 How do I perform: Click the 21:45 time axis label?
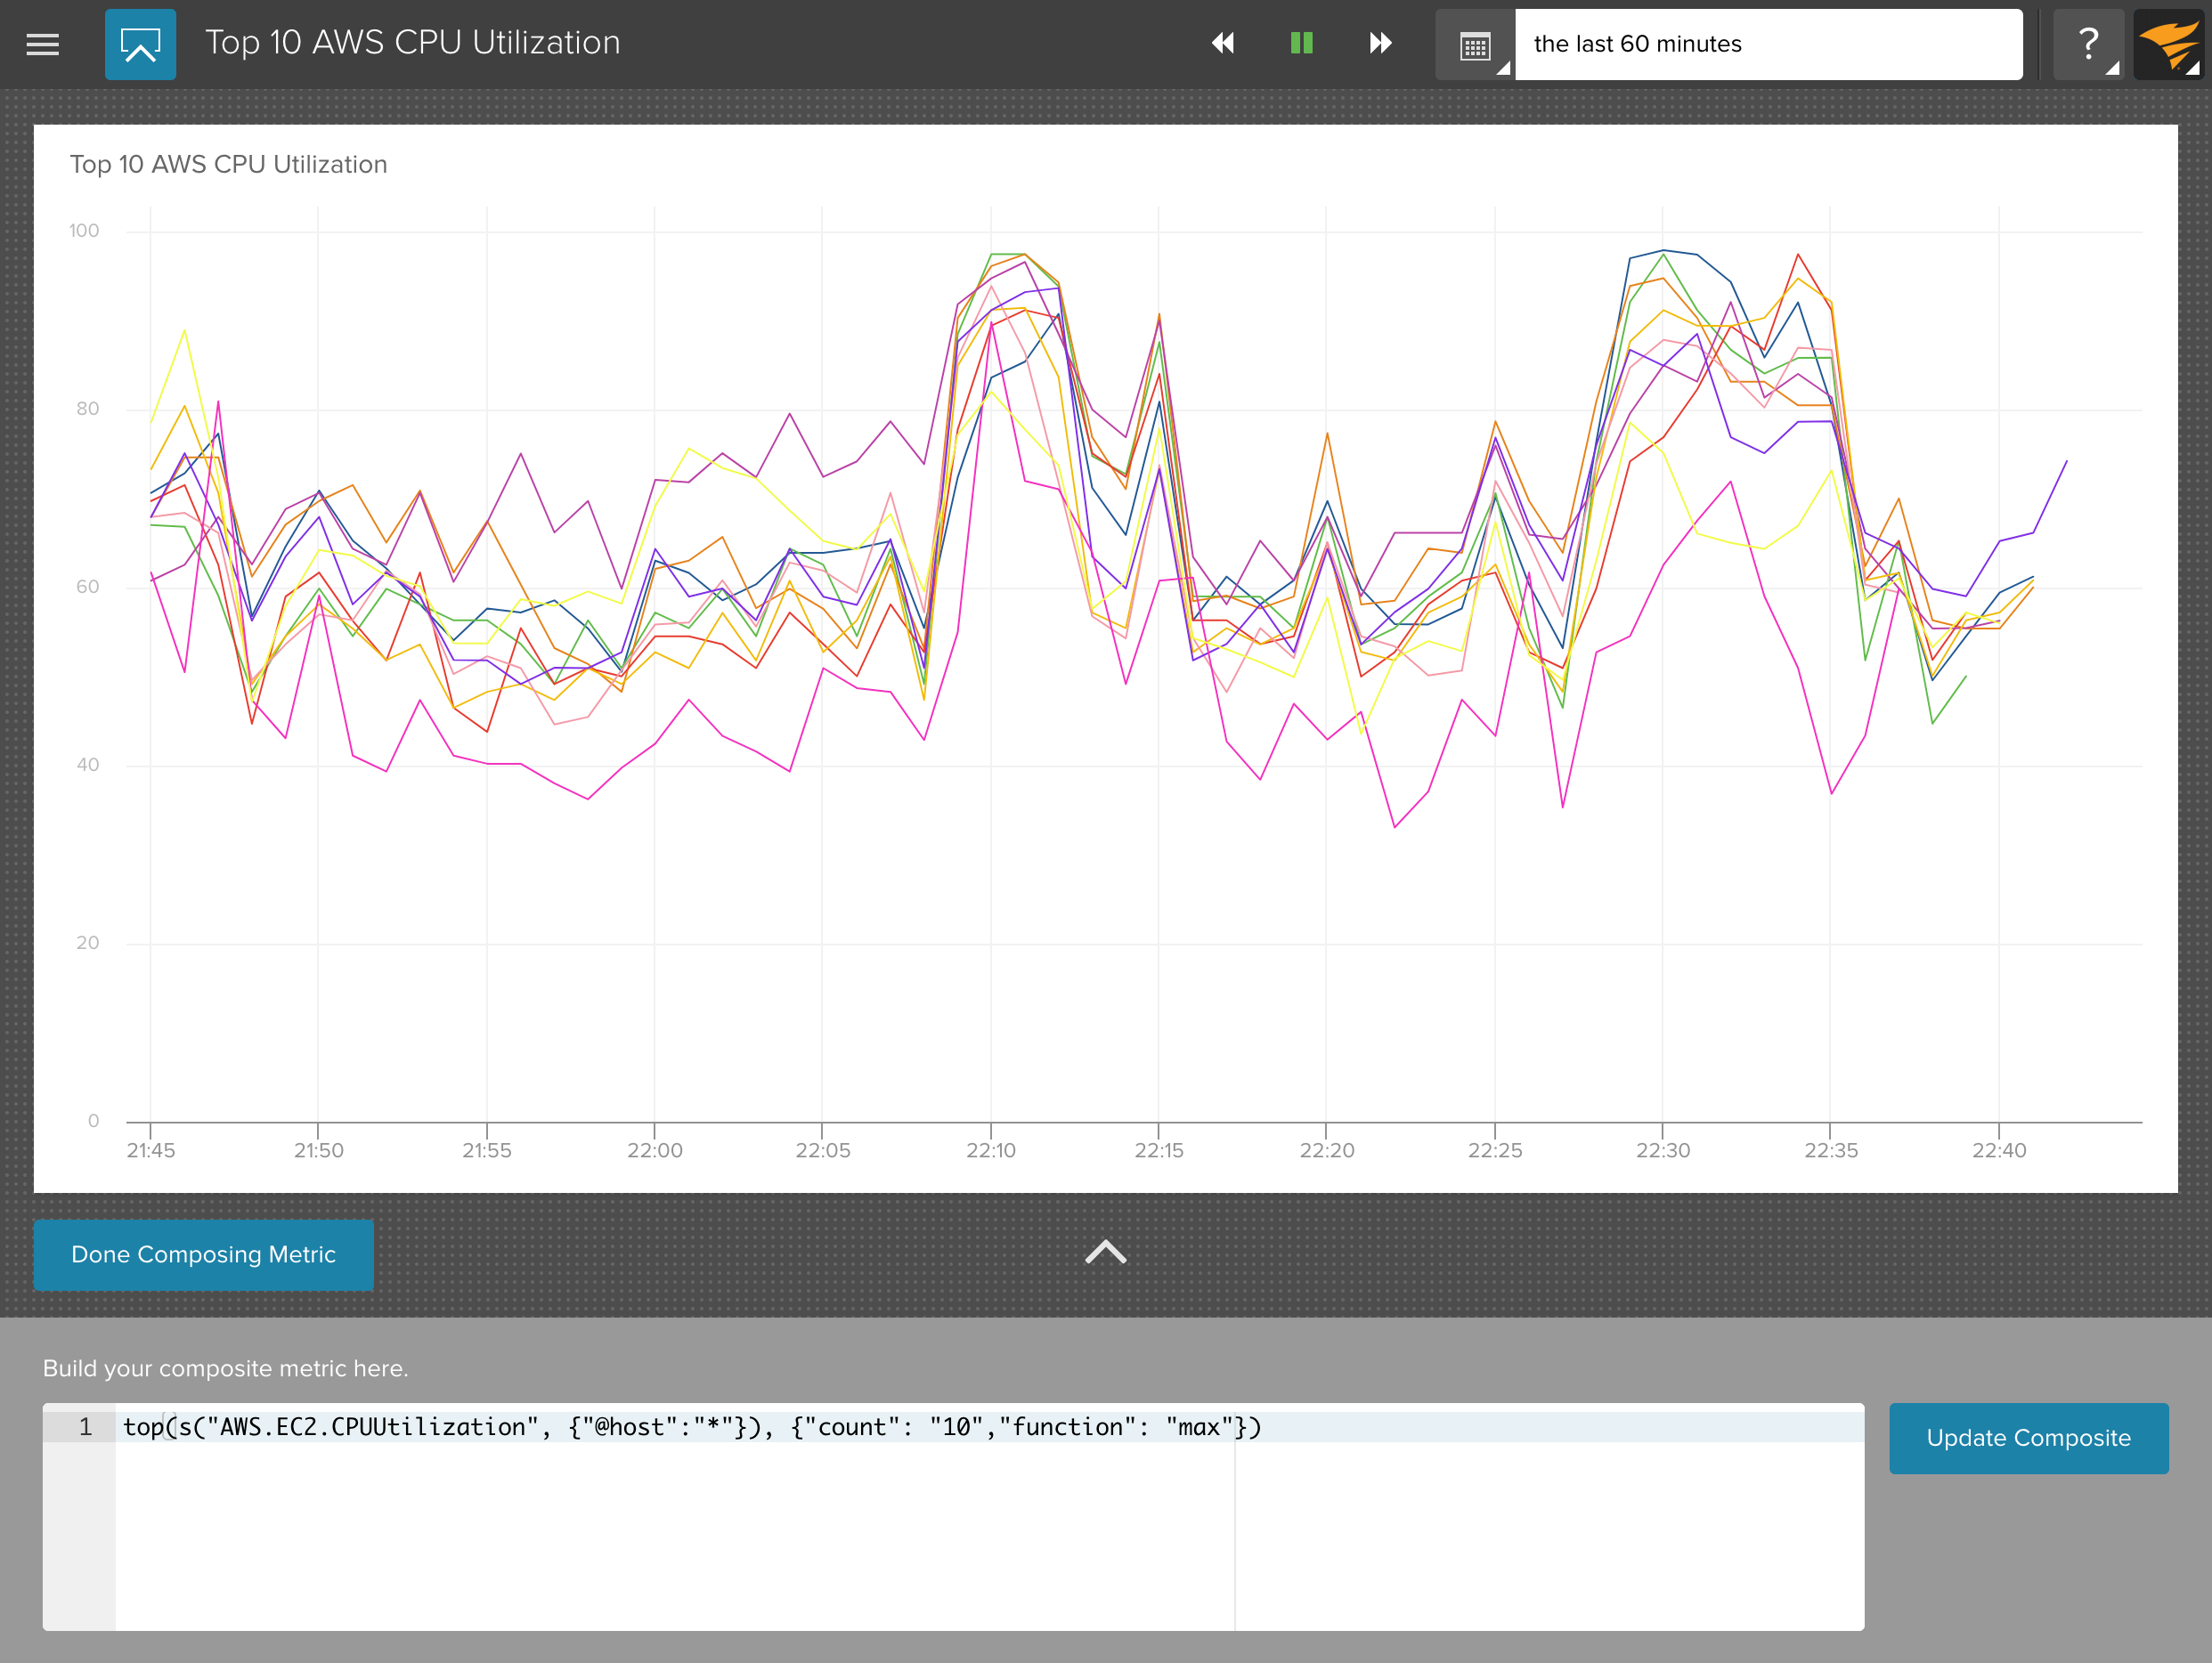(x=150, y=1149)
